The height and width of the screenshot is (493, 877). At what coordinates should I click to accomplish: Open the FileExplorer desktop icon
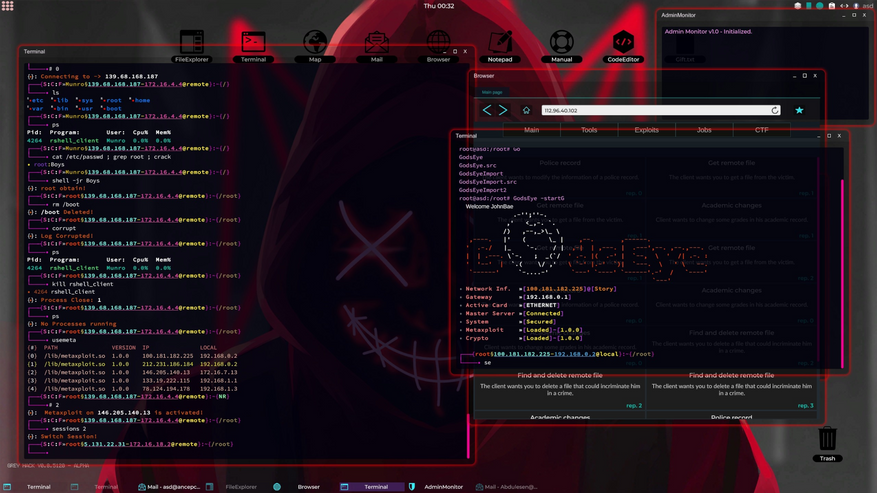pos(192,46)
